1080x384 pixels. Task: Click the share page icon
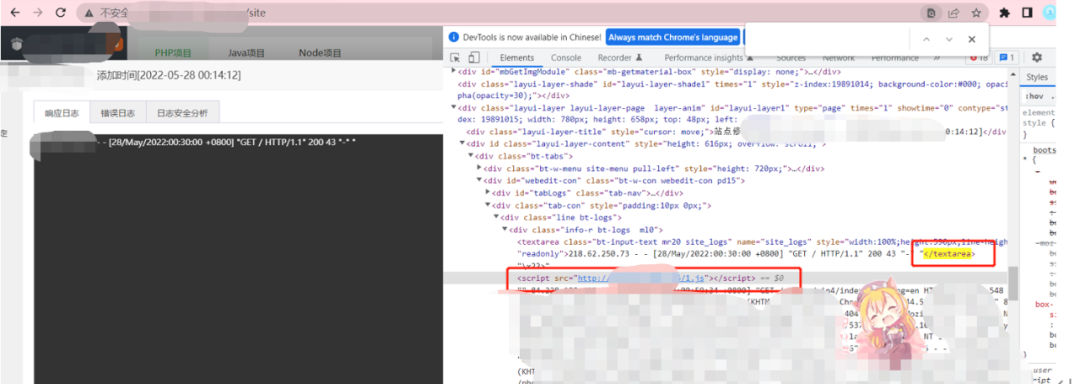click(954, 13)
